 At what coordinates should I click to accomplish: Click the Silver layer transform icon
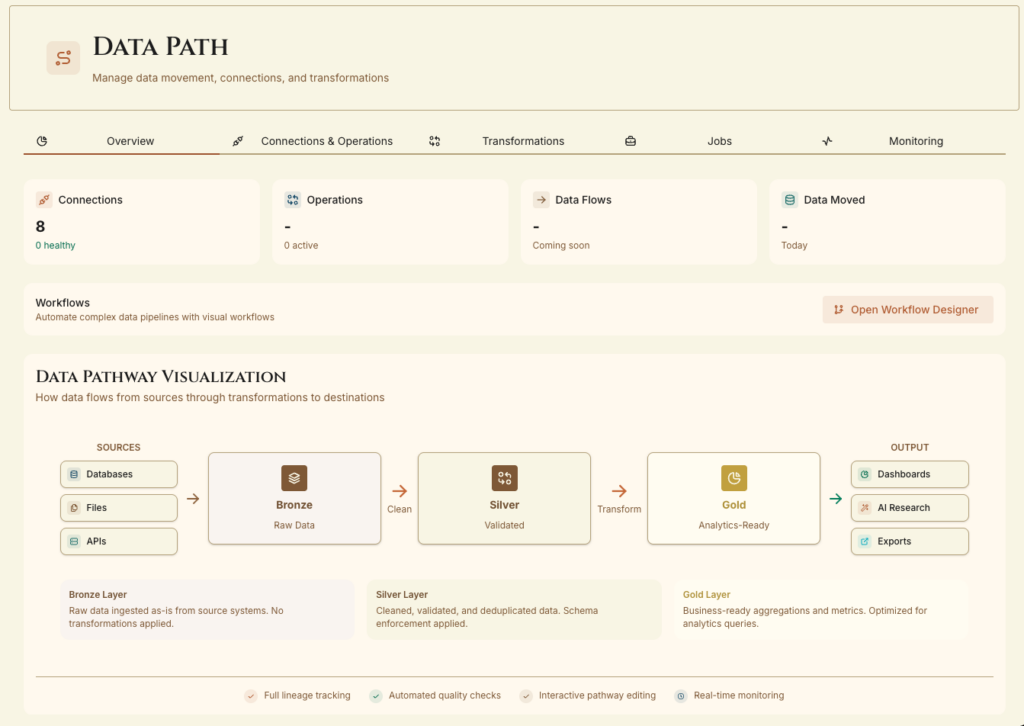[x=504, y=478]
